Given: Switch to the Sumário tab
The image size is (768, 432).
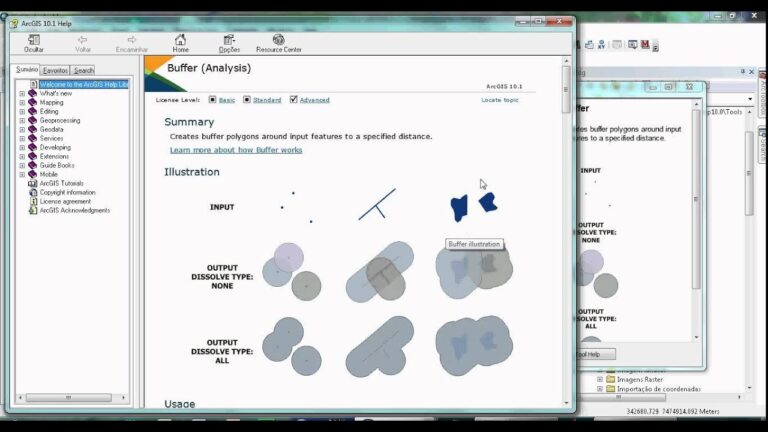Looking at the screenshot, I should coord(26,70).
